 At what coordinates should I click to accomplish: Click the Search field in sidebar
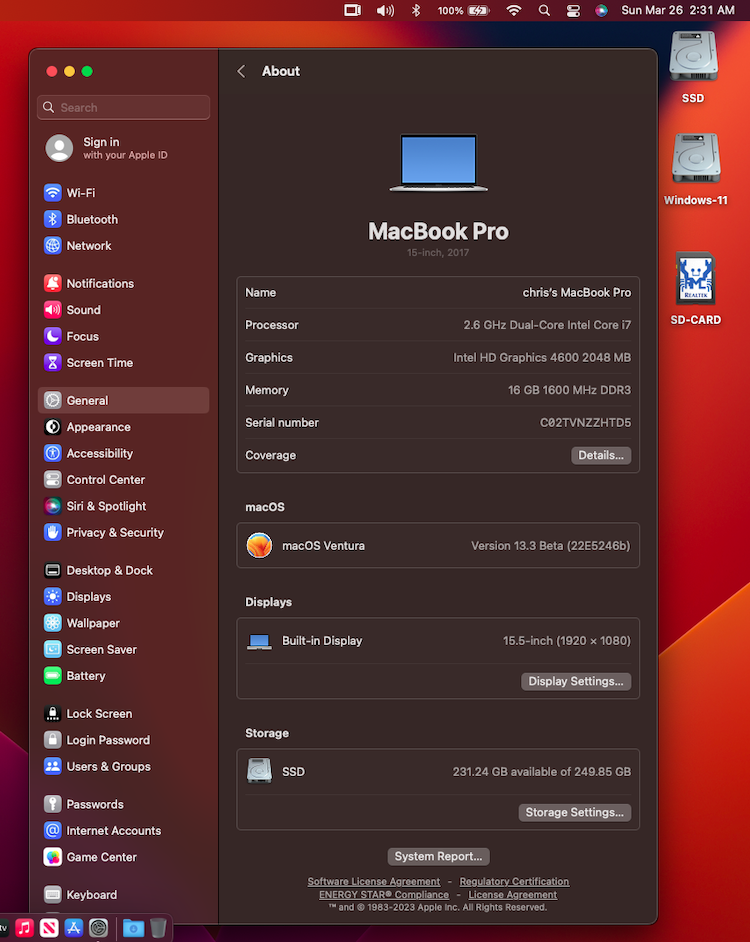tap(123, 108)
